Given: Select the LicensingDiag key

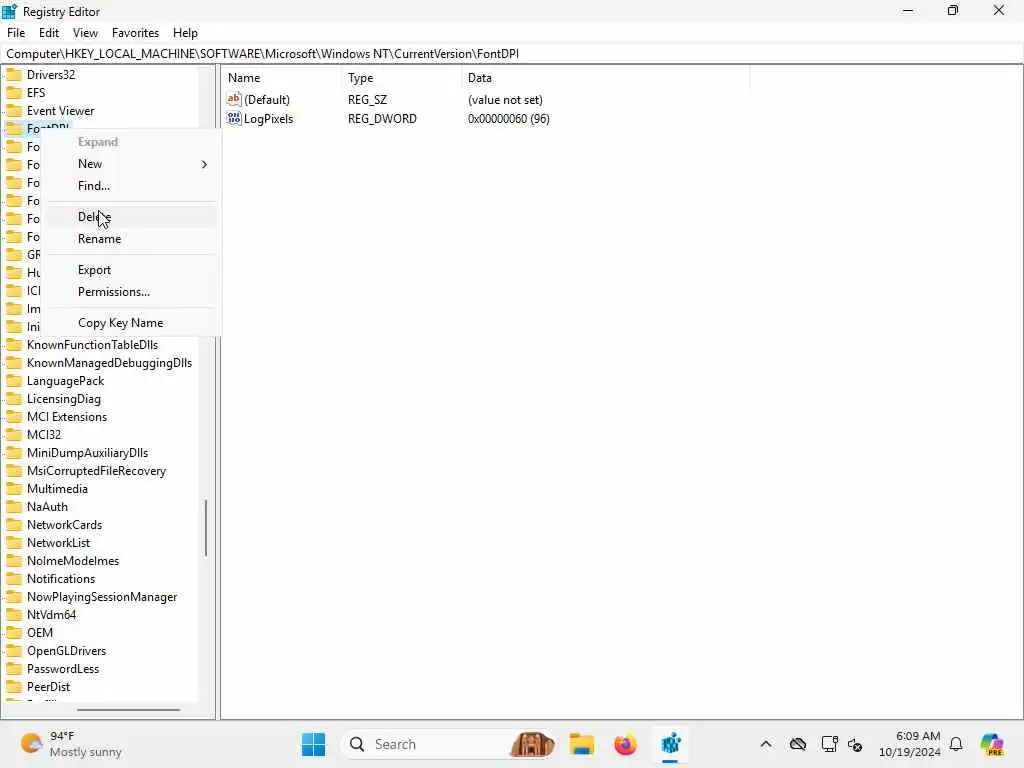Looking at the screenshot, I should 63,399.
